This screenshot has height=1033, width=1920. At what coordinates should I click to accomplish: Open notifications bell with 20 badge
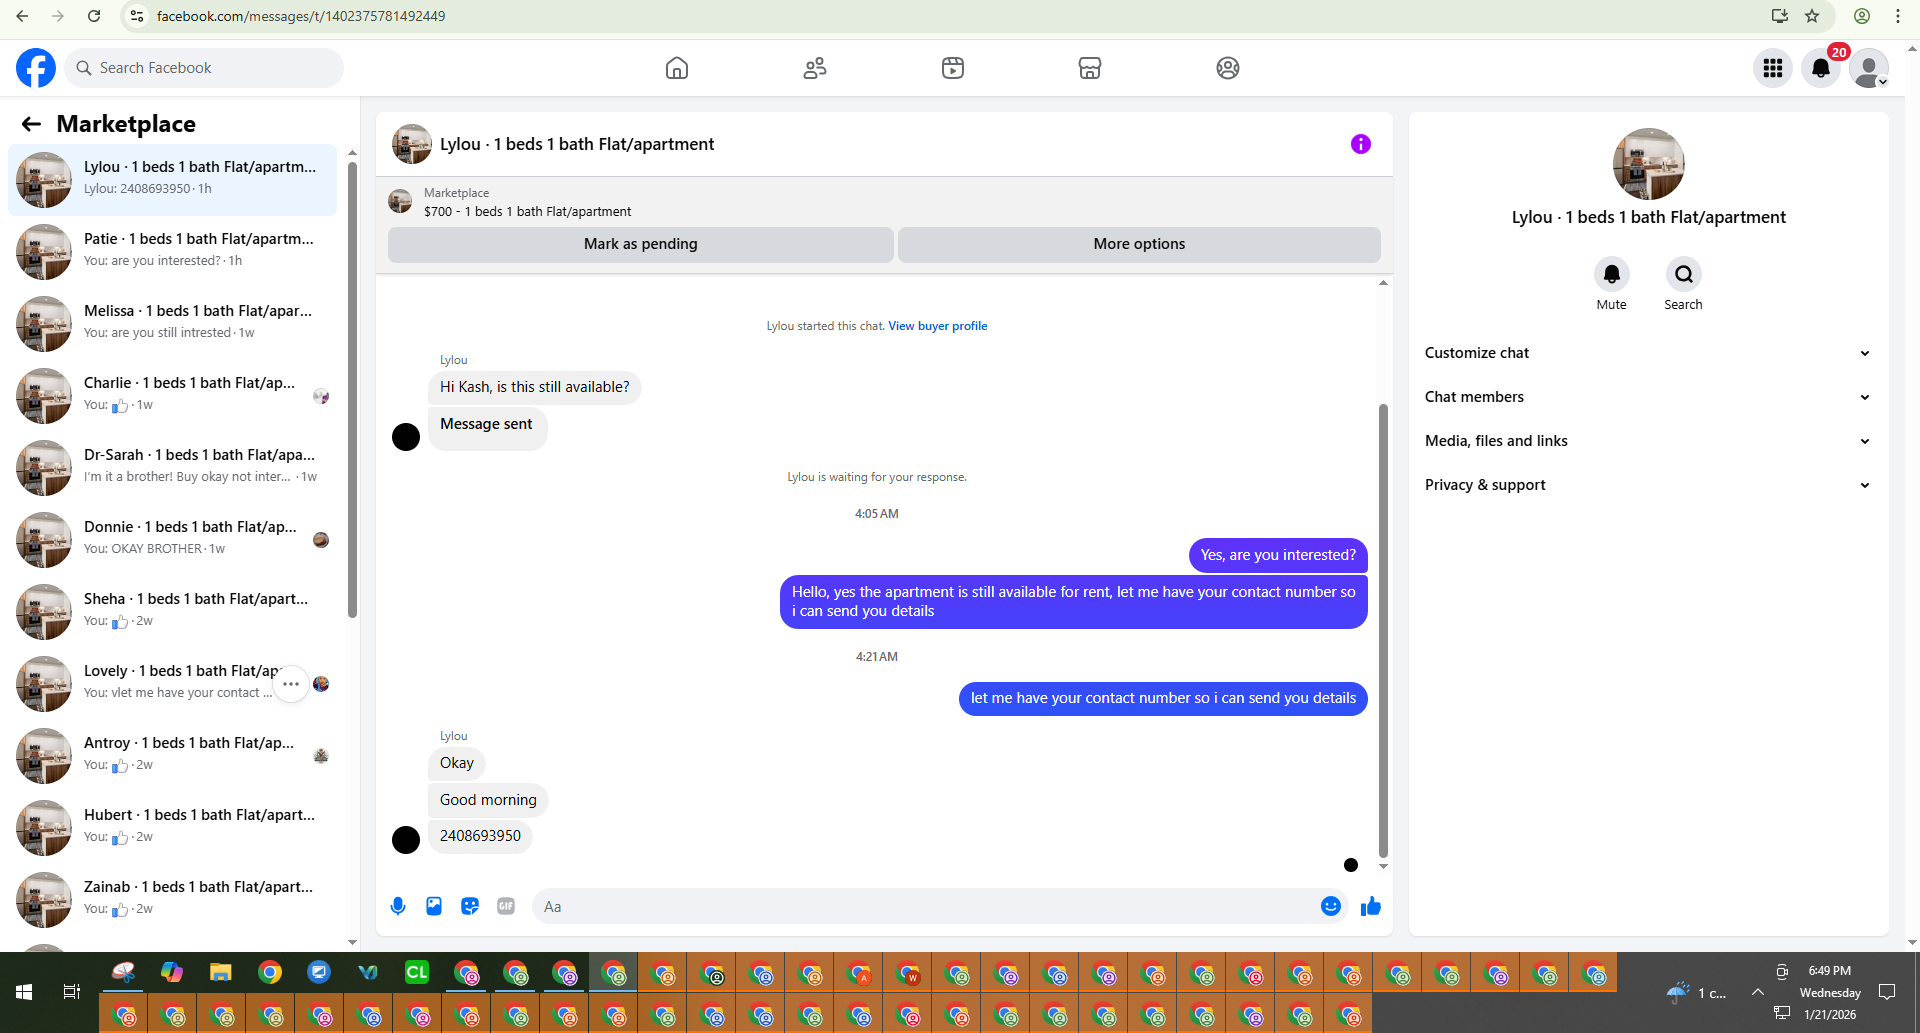coord(1821,68)
